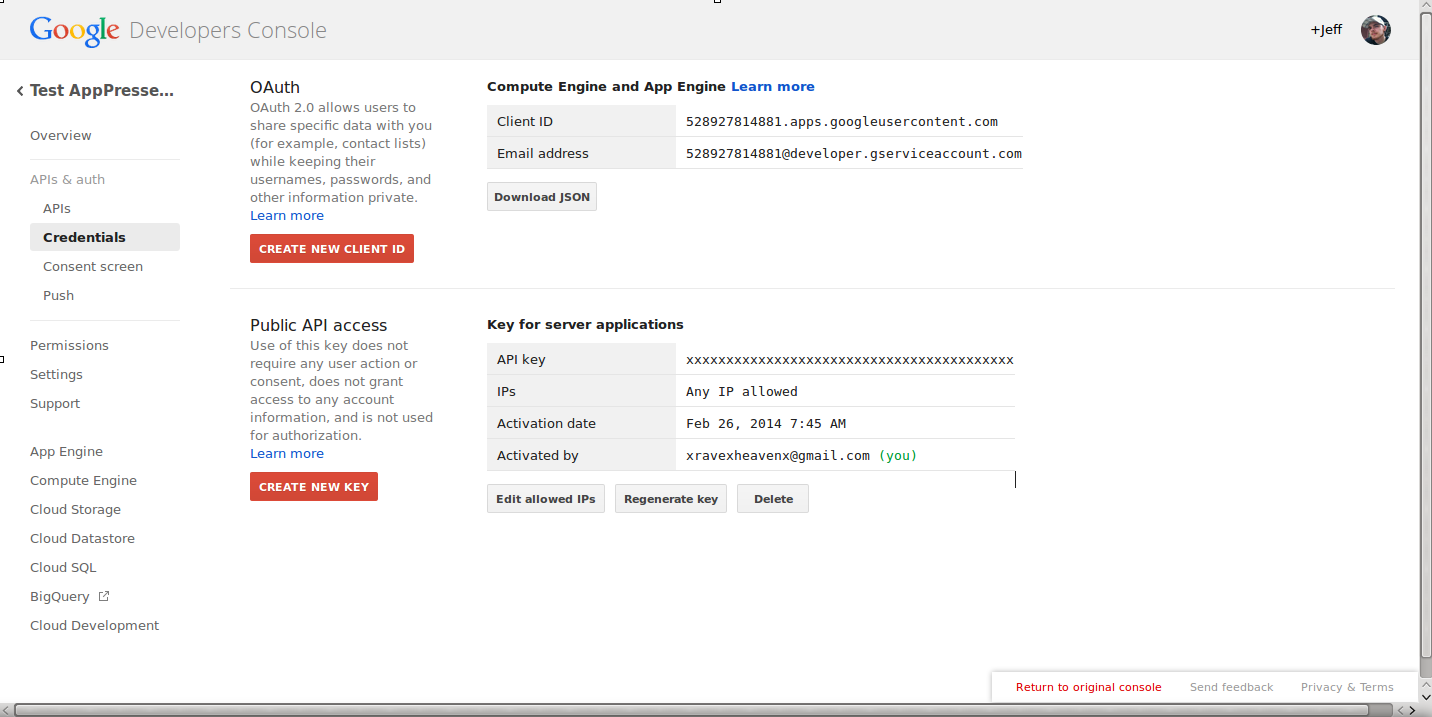Click the Google logo in header
The image size is (1432, 717).
(x=74, y=31)
